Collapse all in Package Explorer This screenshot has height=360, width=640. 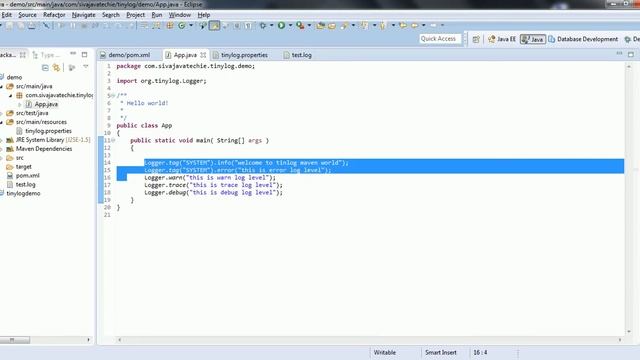[45, 67]
